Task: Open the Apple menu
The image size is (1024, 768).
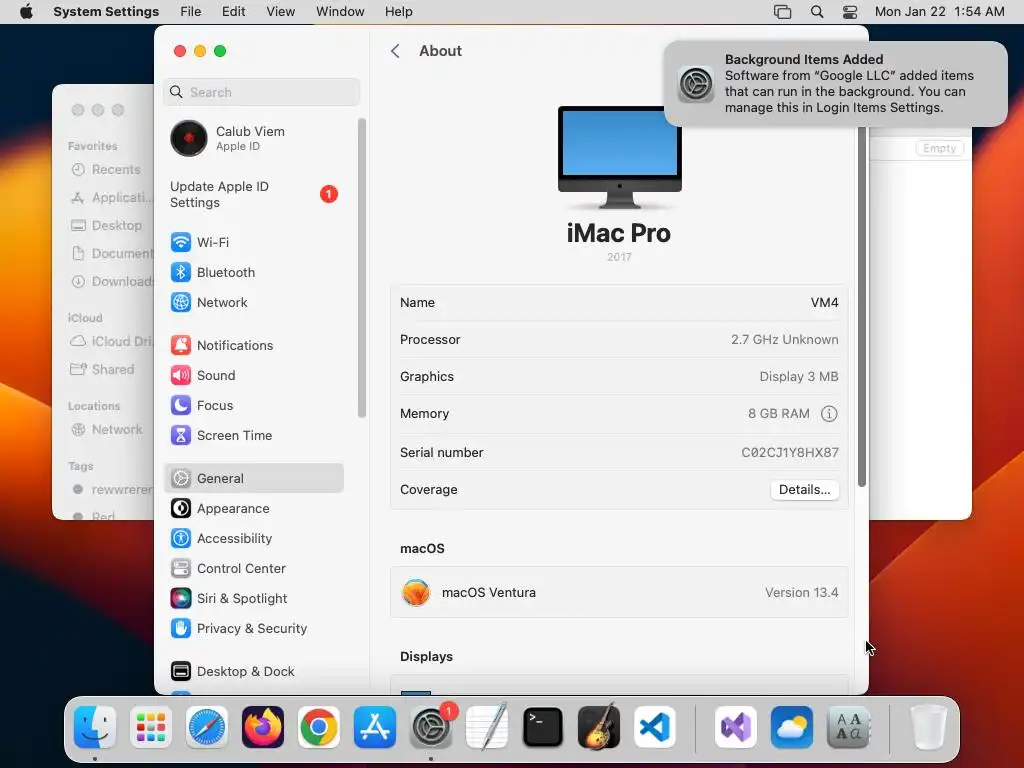Action: coord(26,12)
